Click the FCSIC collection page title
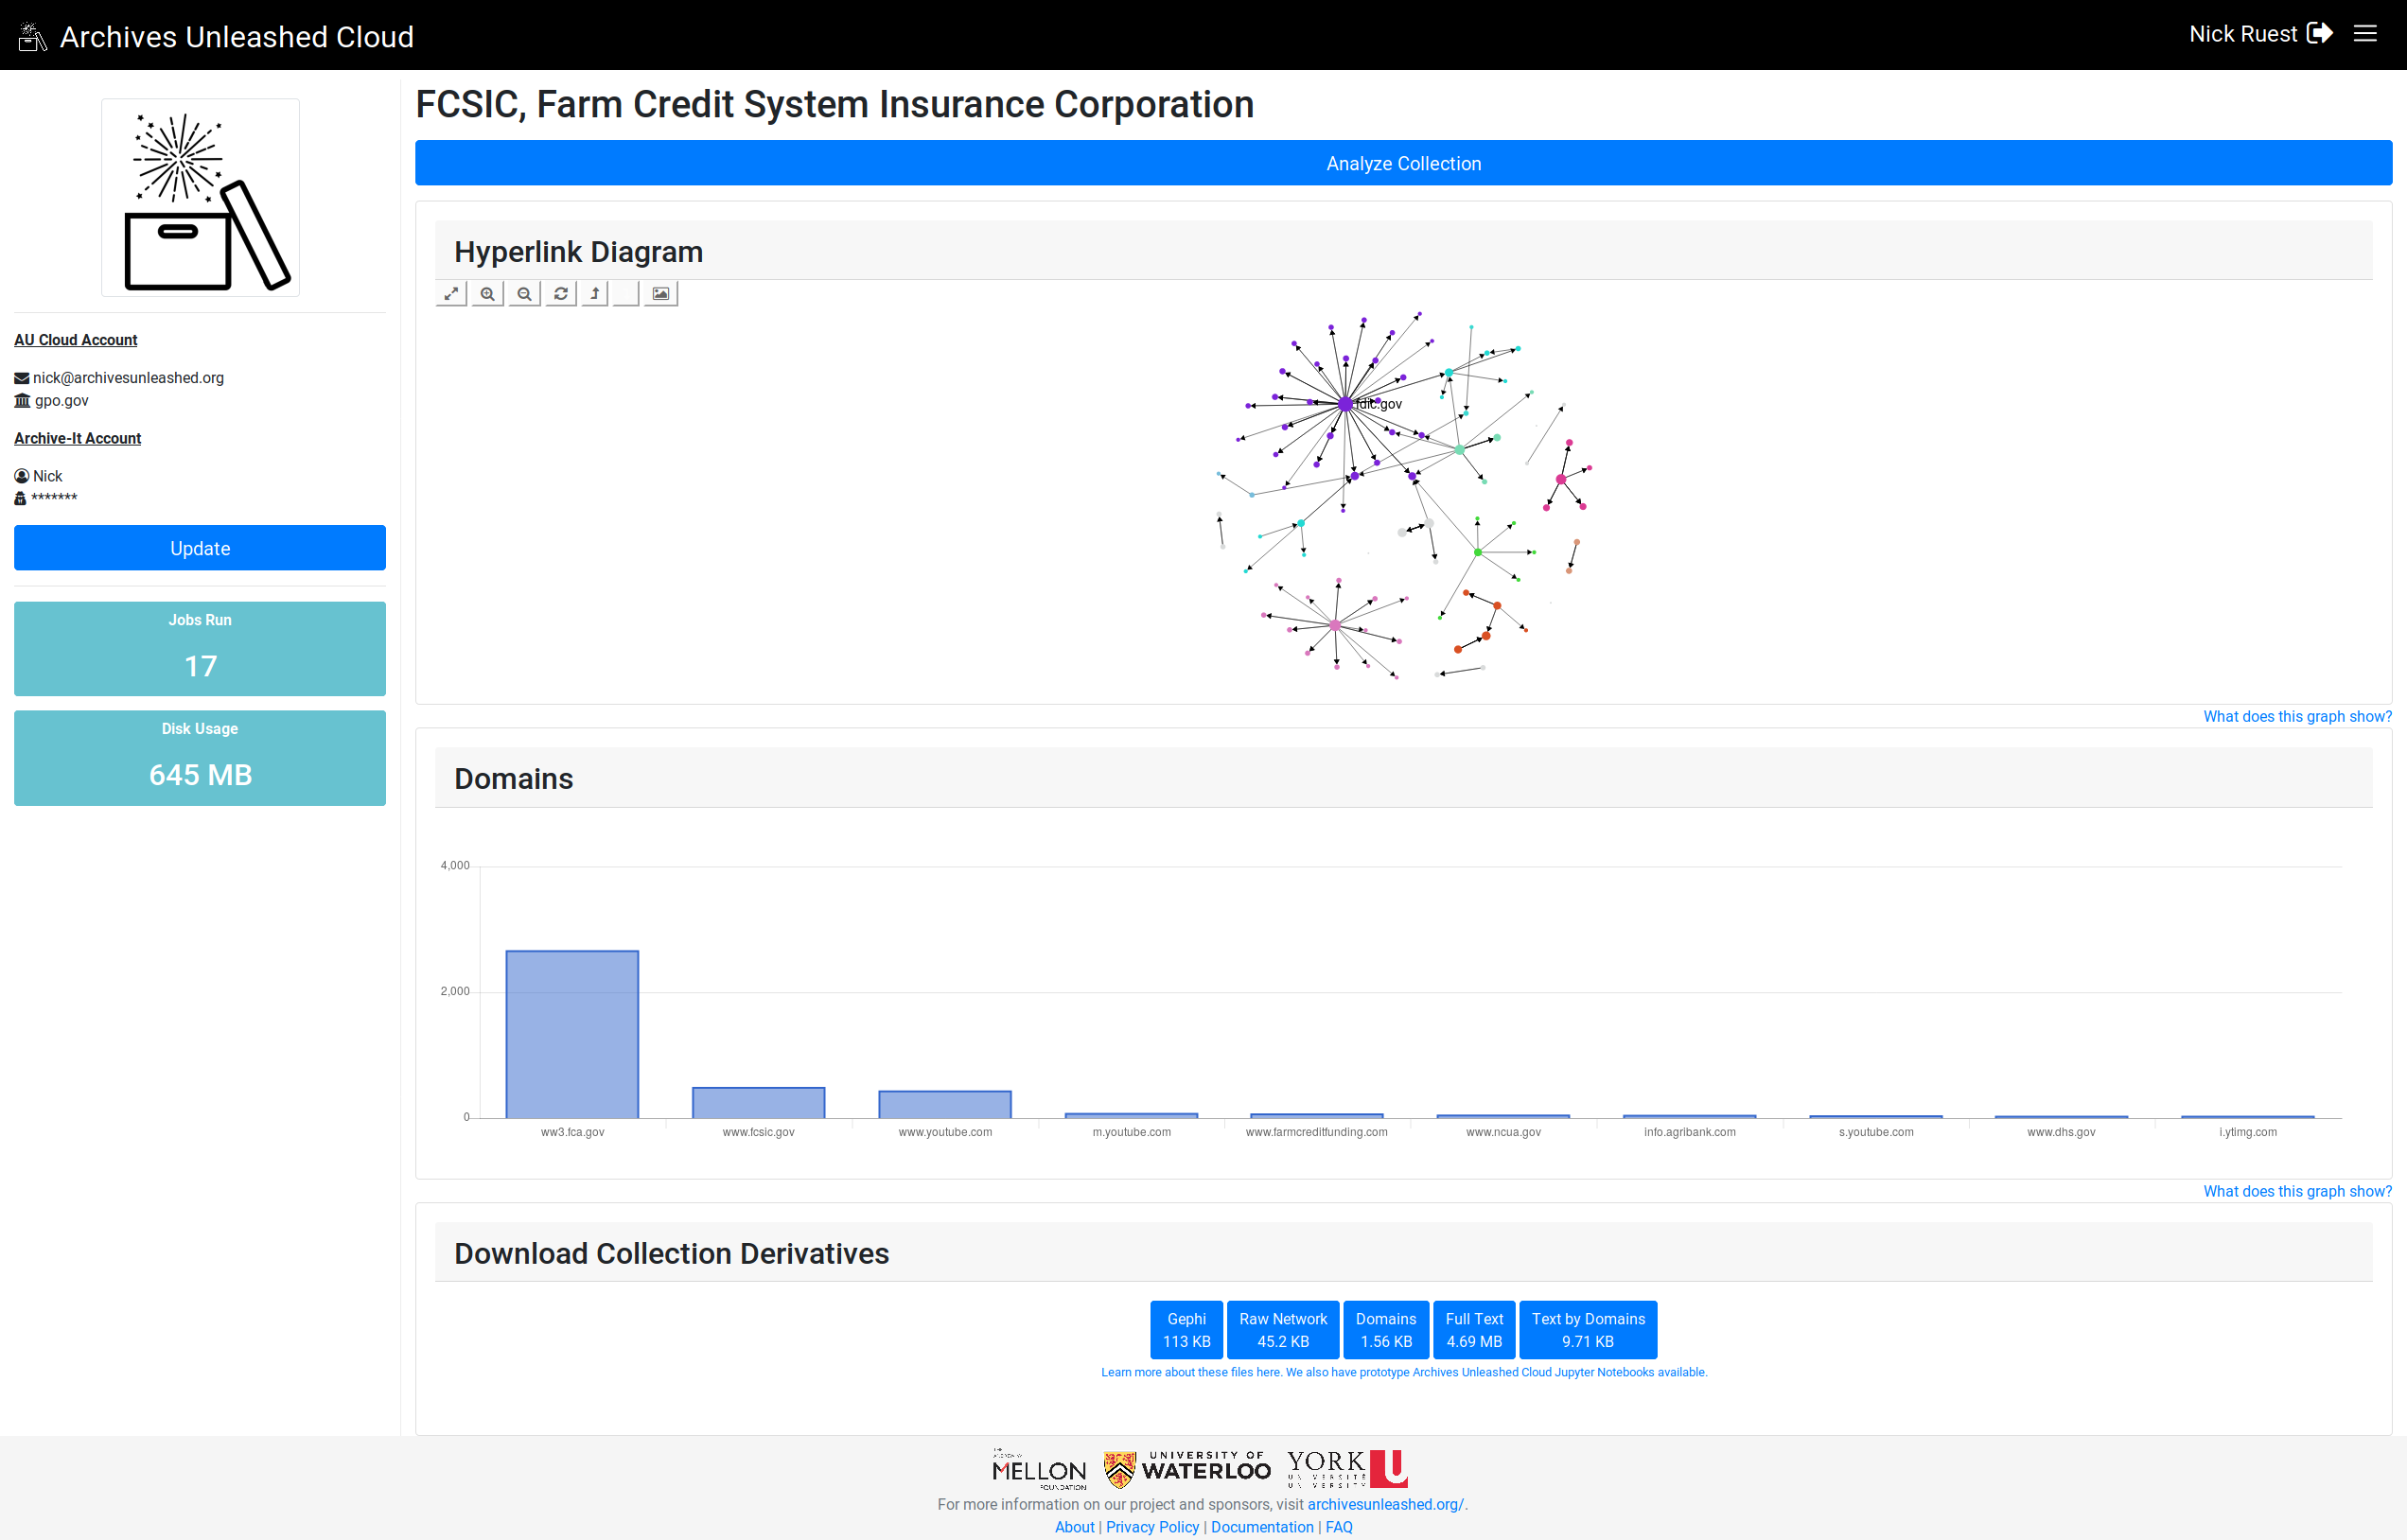The image size is (2407, 1540). 834,104
